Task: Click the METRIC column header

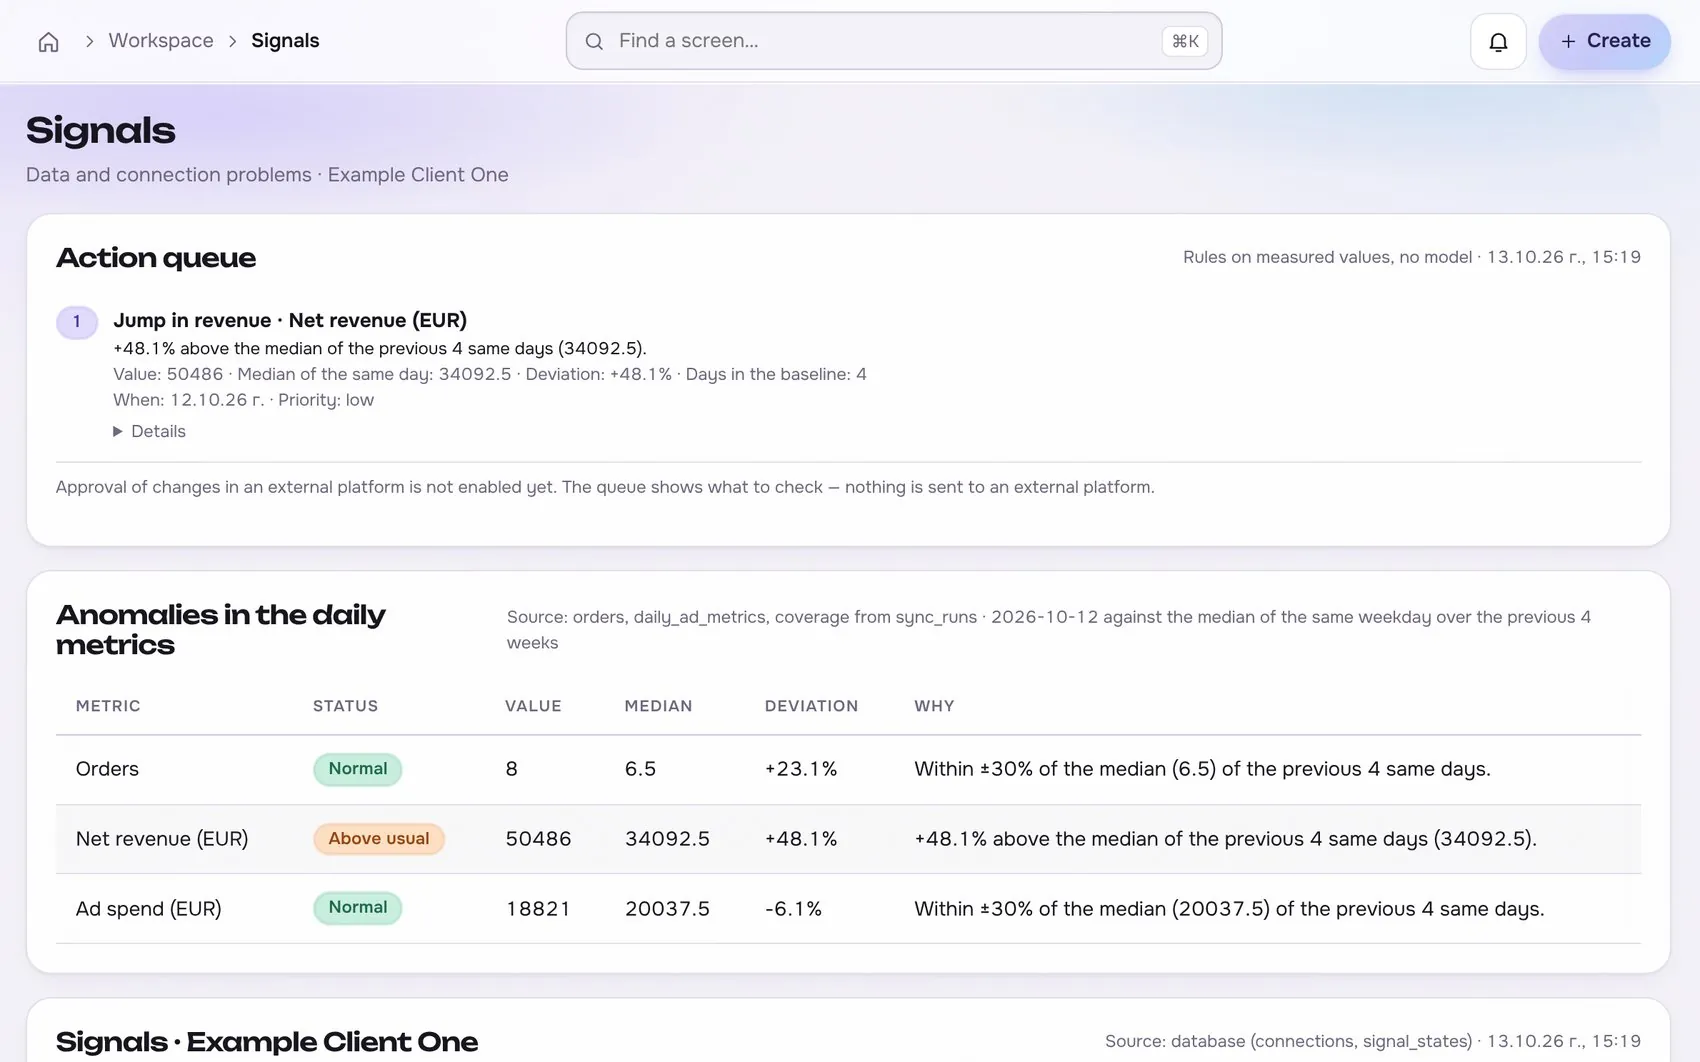Action: 108,706
